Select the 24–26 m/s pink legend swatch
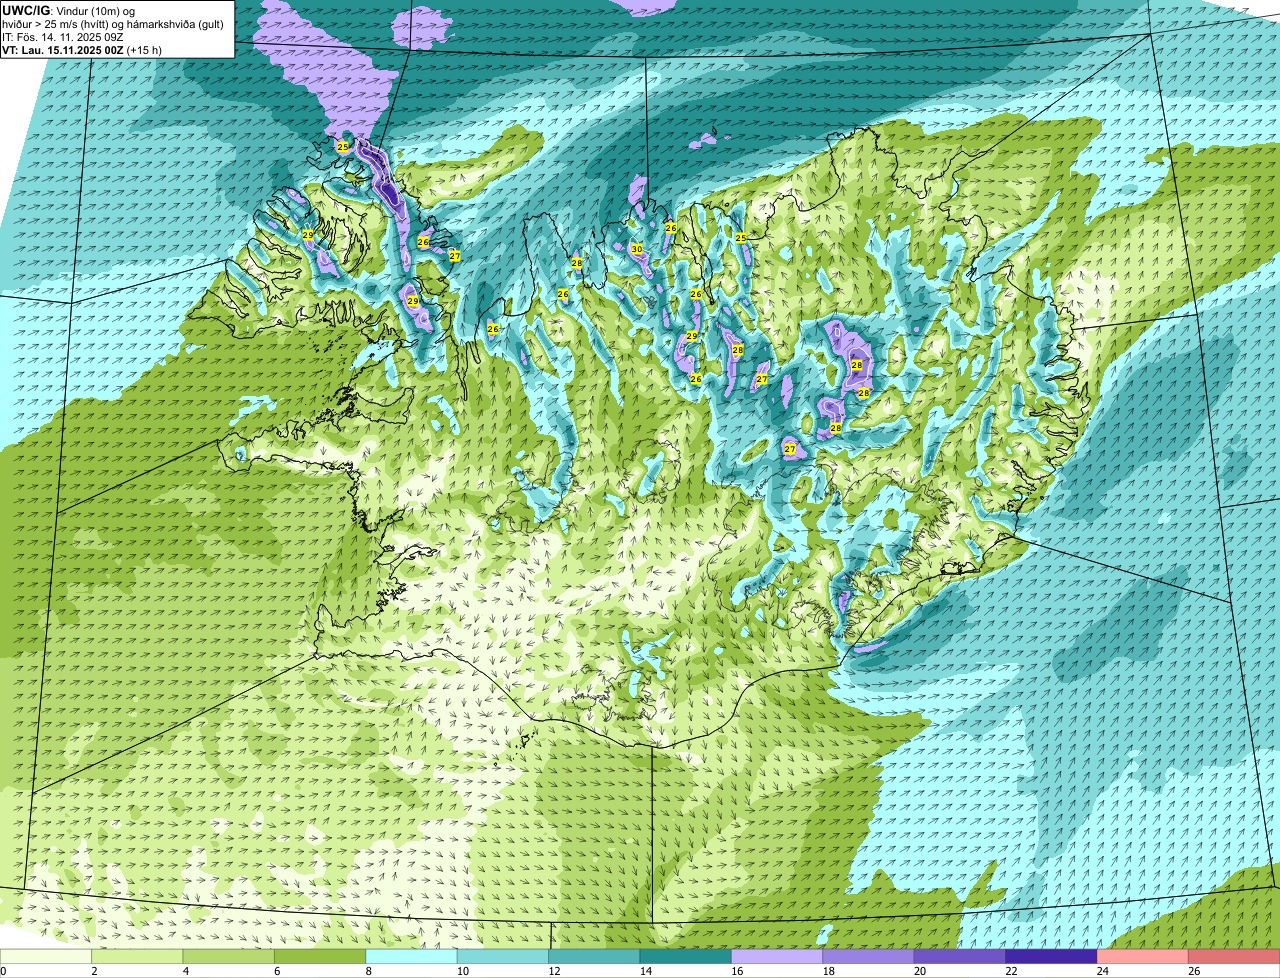Image resolution: width=1280 pixels, height=978 pixels. pyautogui.click(x=1143, y=956)
